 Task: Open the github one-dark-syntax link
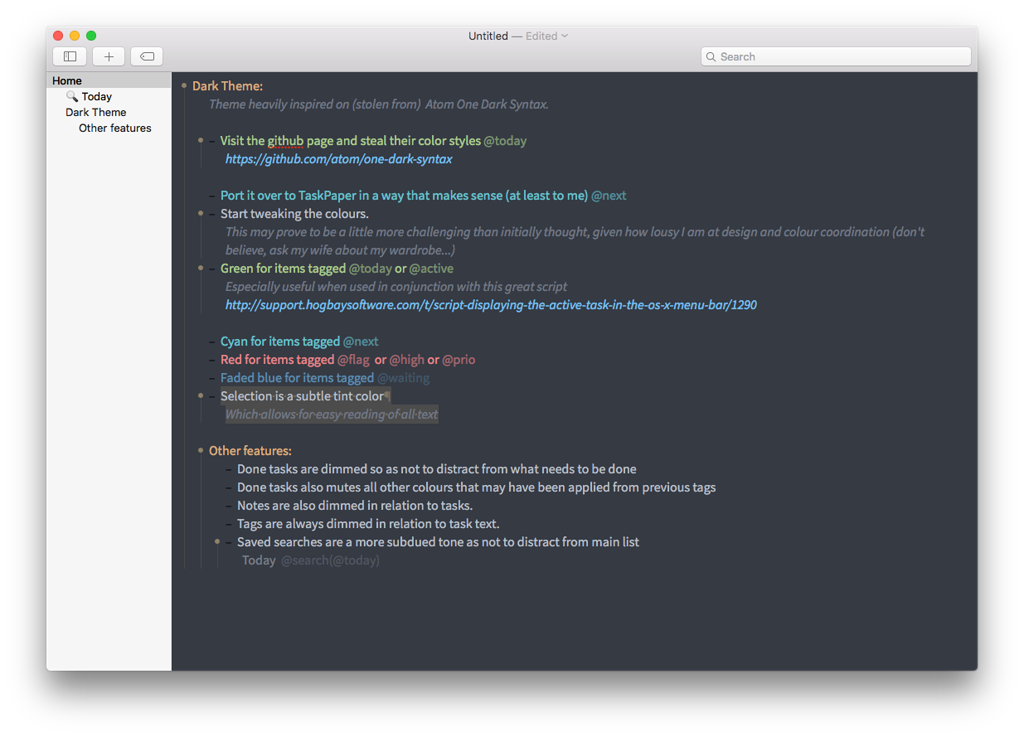click(338, 158)
